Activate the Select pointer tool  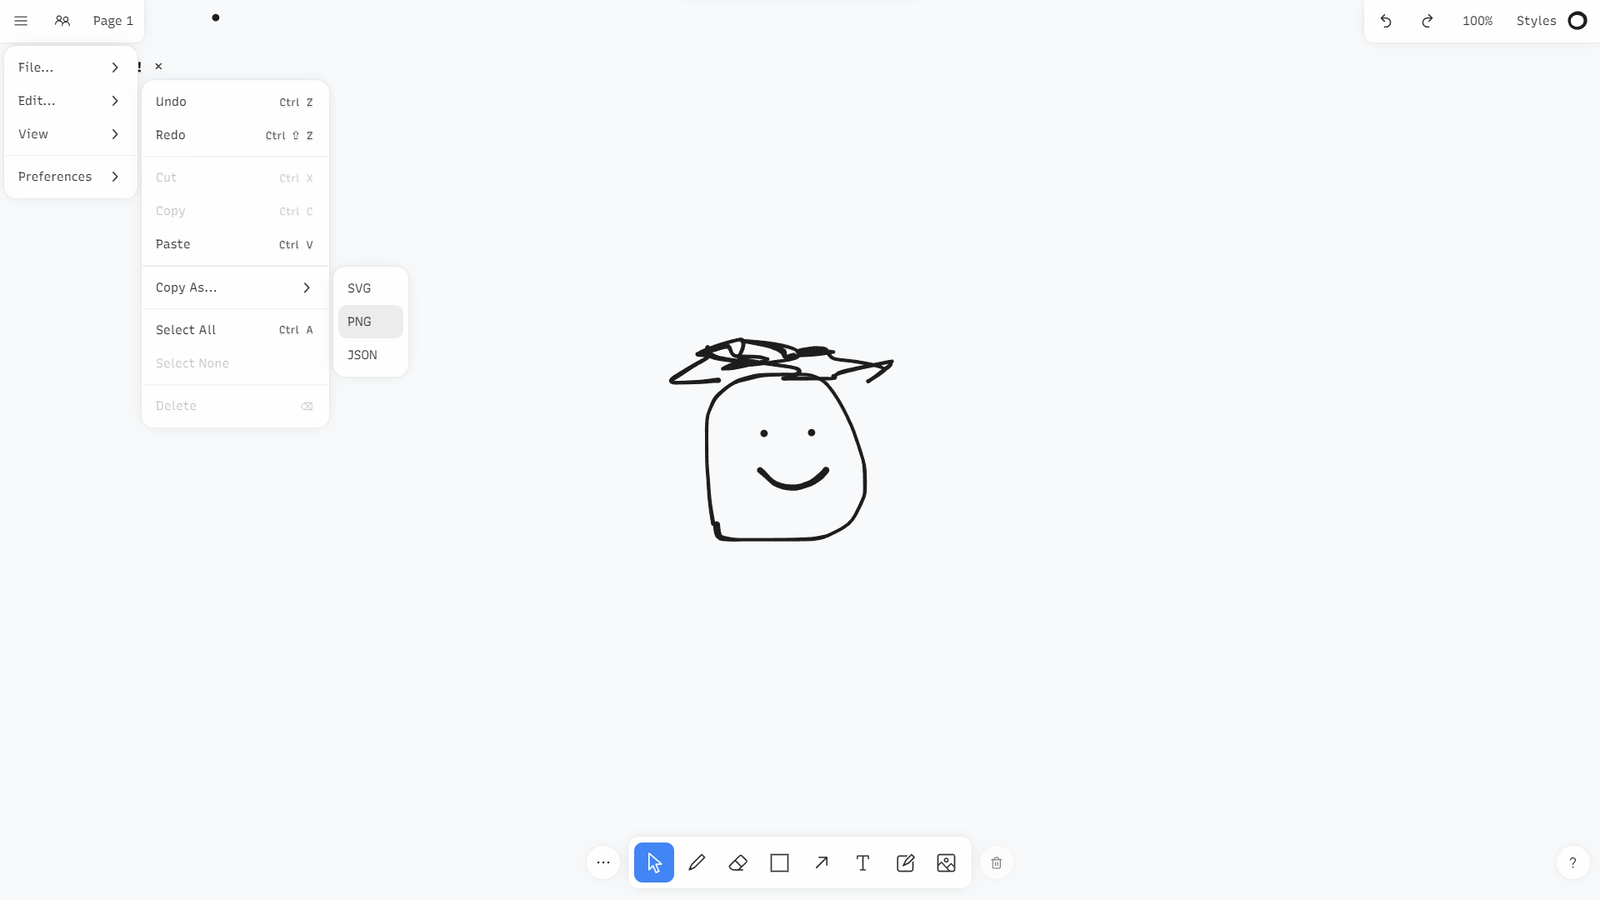click(654, 863)
